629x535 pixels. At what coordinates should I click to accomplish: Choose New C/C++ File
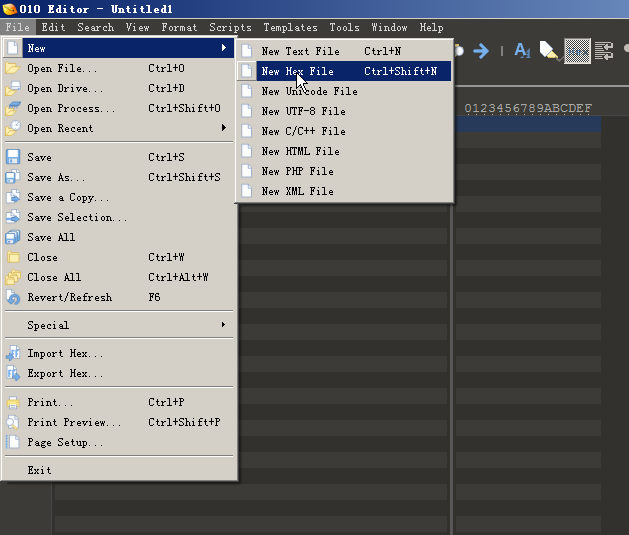pos(345,131)
